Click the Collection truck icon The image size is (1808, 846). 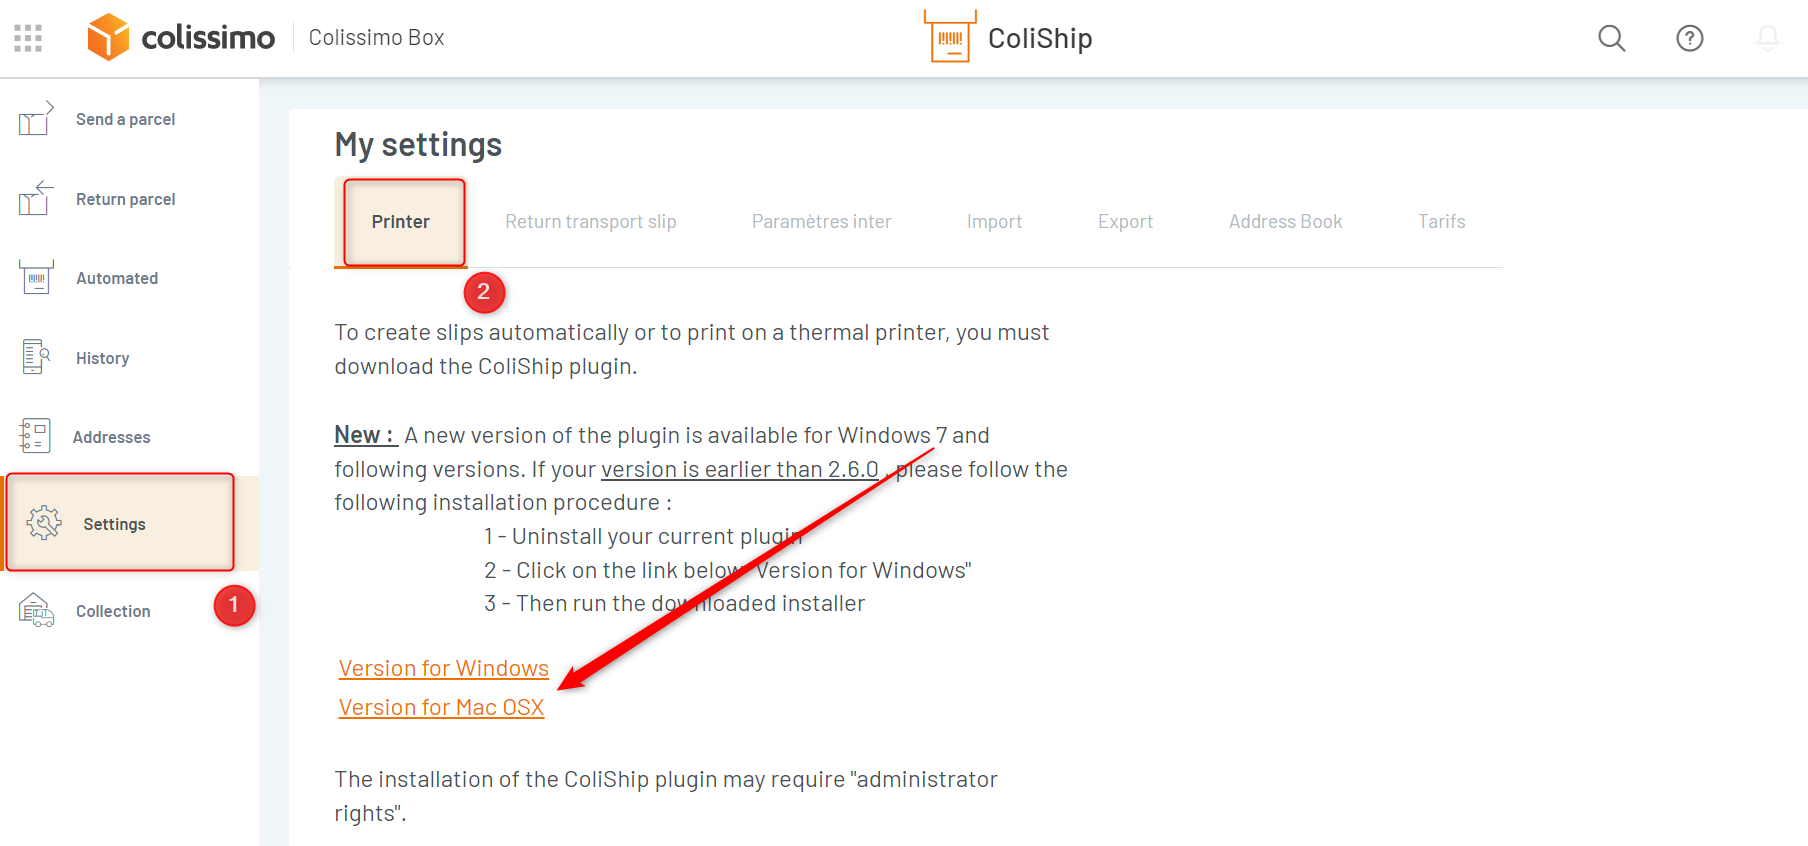click(36, 610)
